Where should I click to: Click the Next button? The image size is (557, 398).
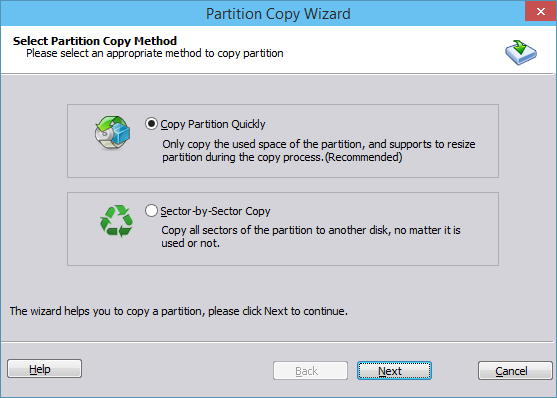(x=394, y=371)
